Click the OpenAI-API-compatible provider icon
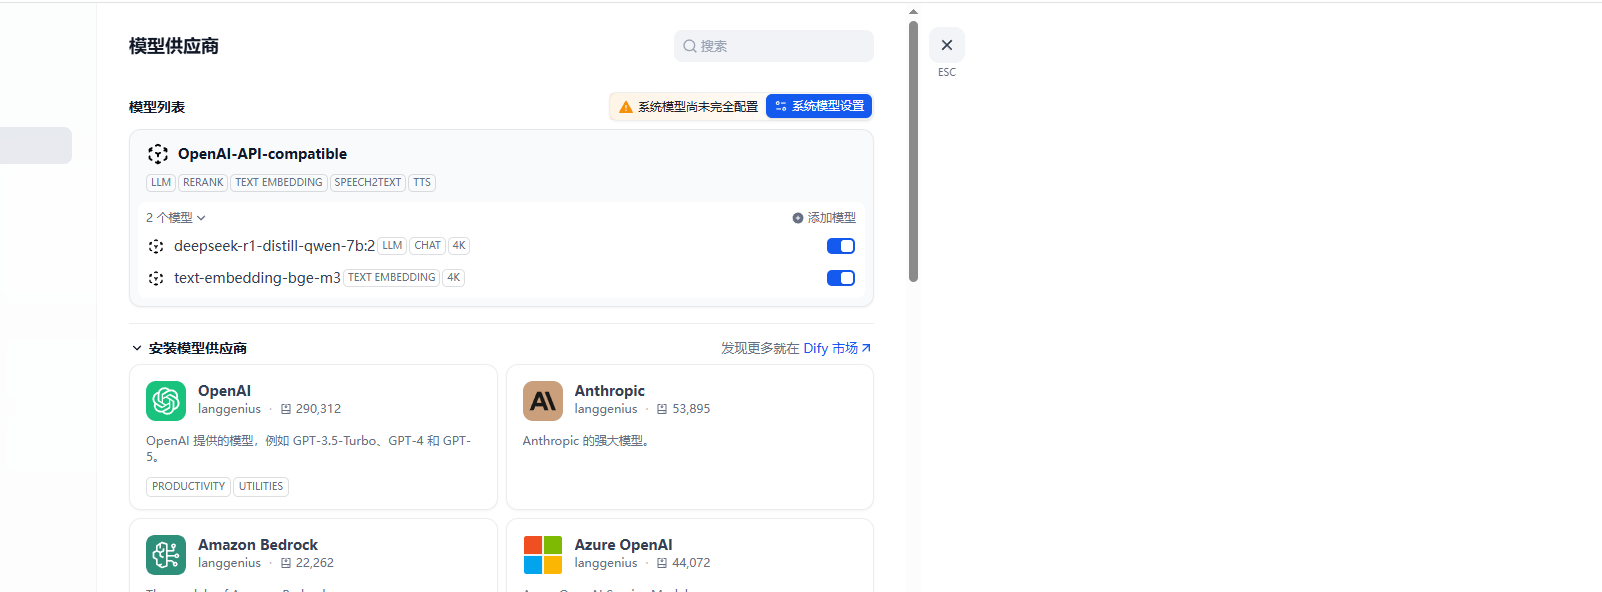Image resolution: width=1602 pixels, height=592 pixels. click(157, 154)
